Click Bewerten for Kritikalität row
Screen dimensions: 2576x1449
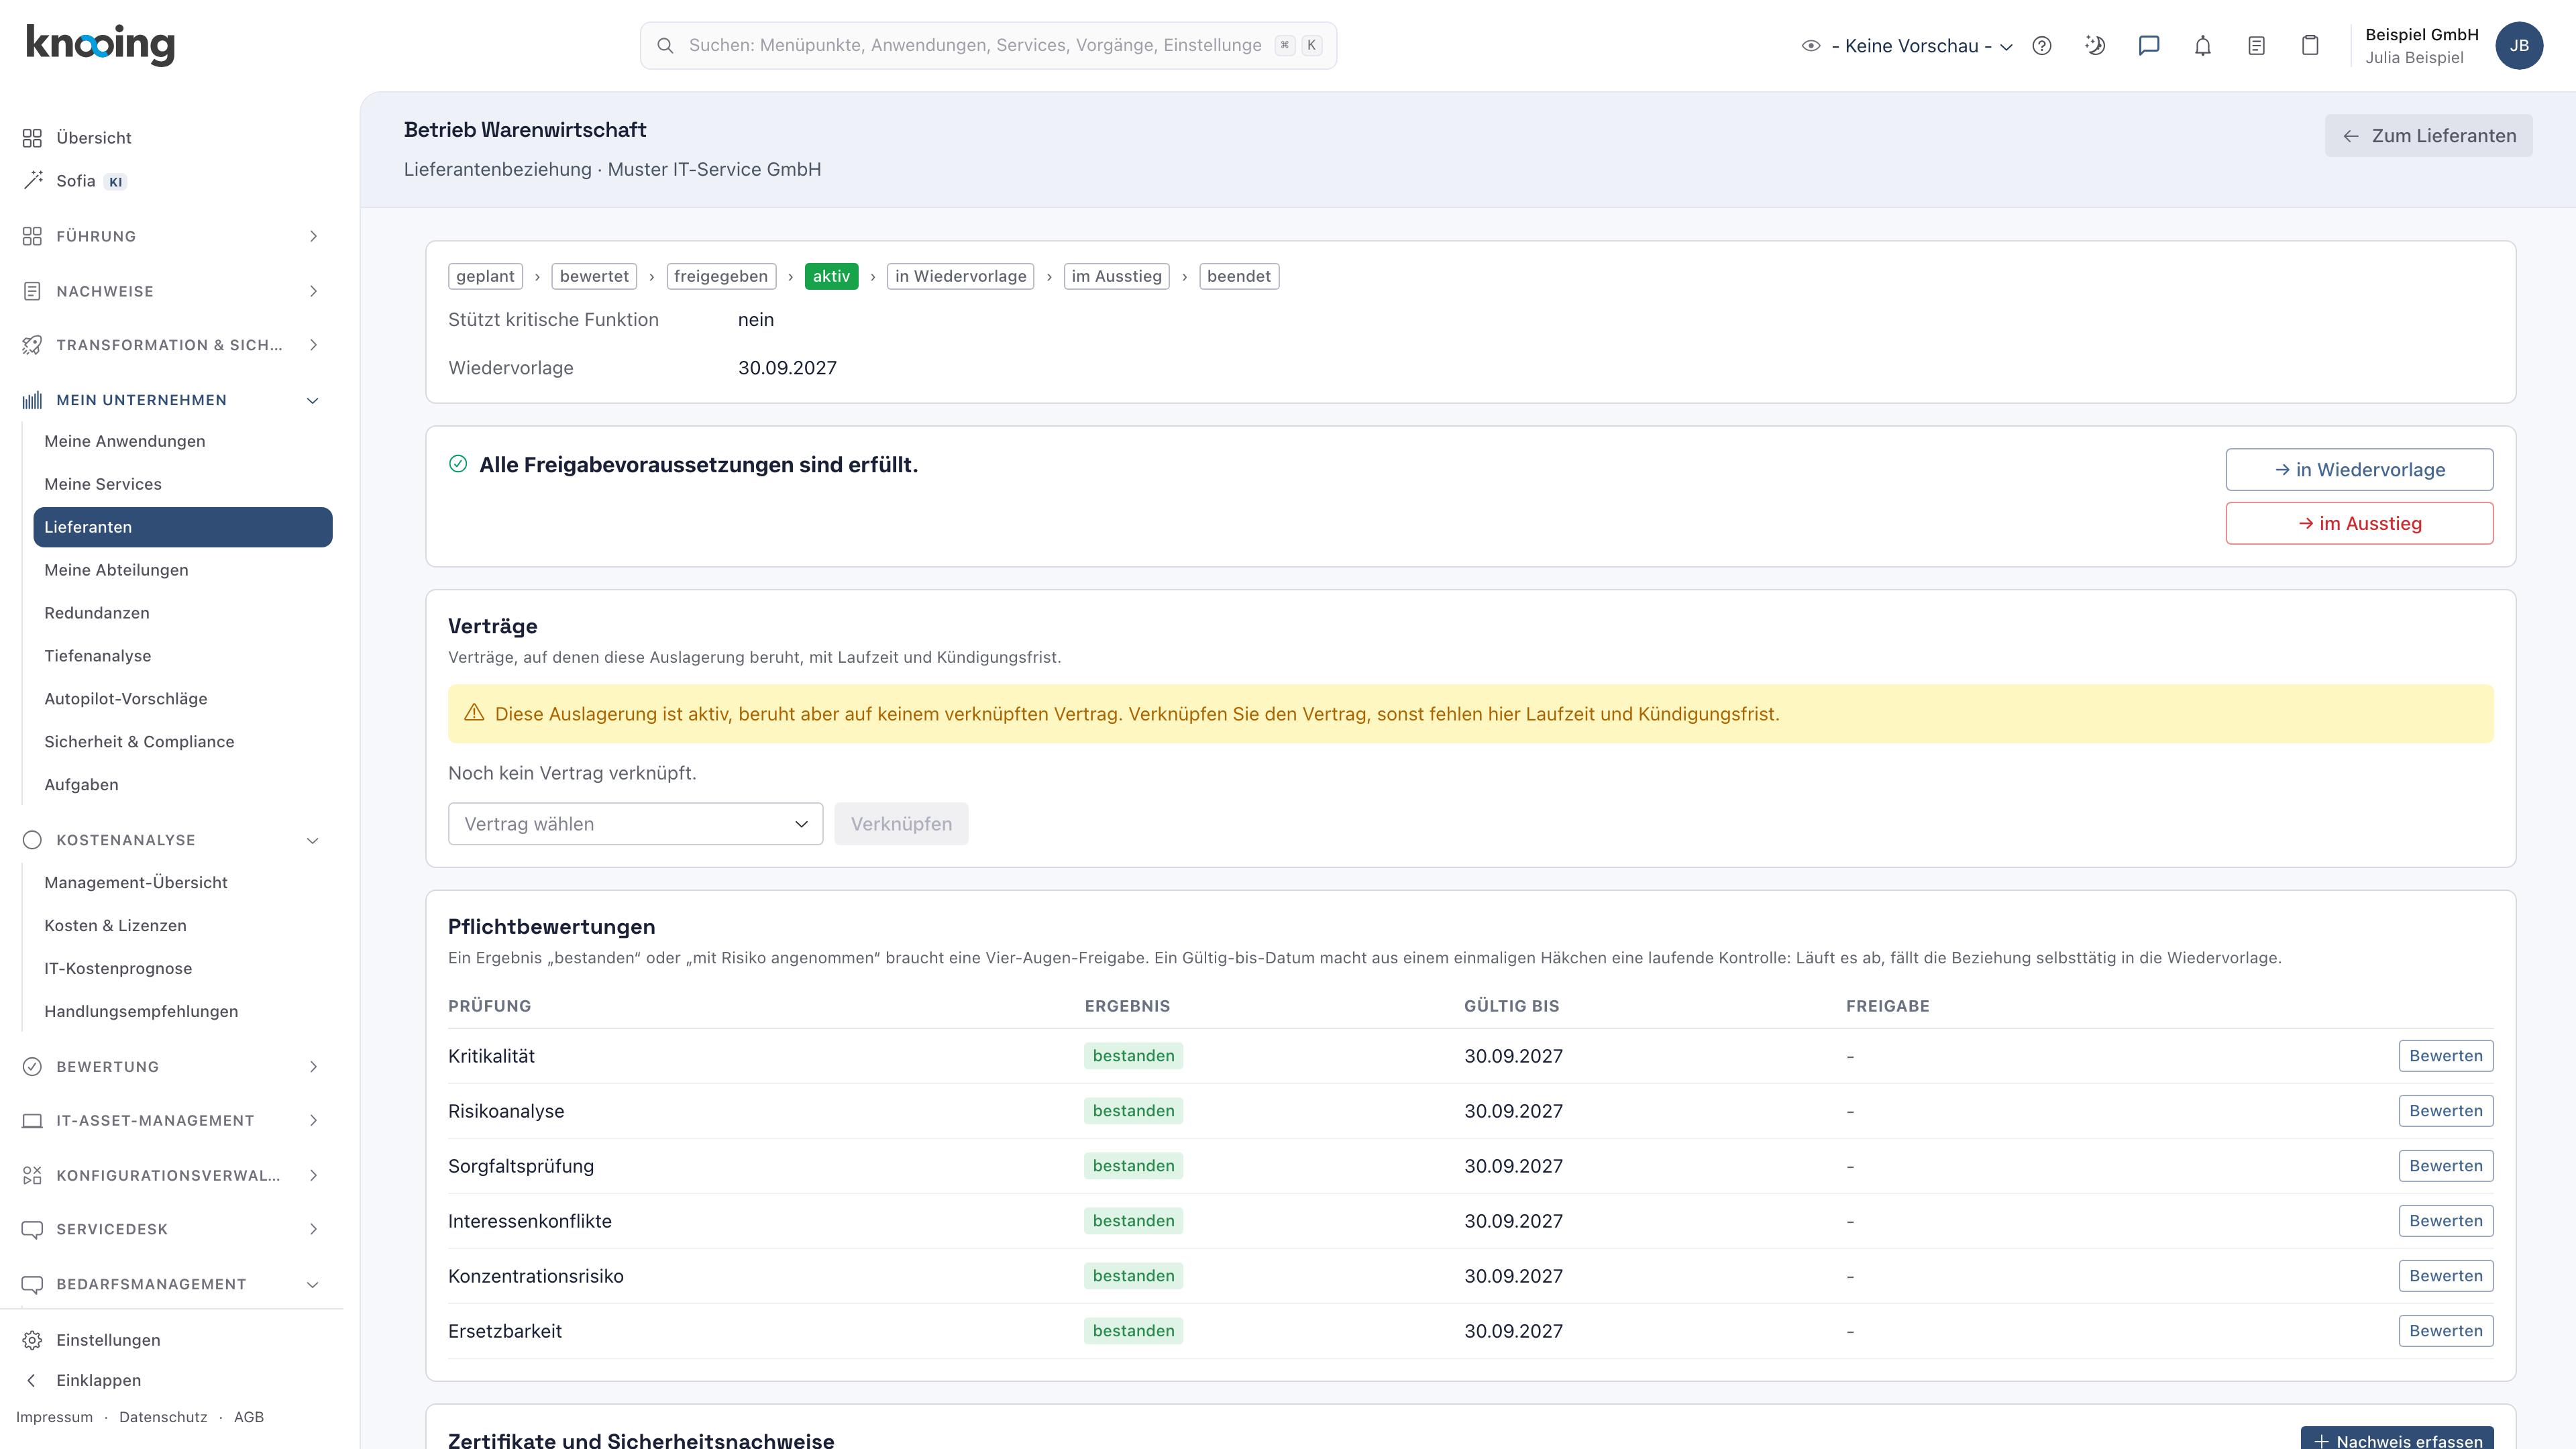[x=2445, y=1056]
